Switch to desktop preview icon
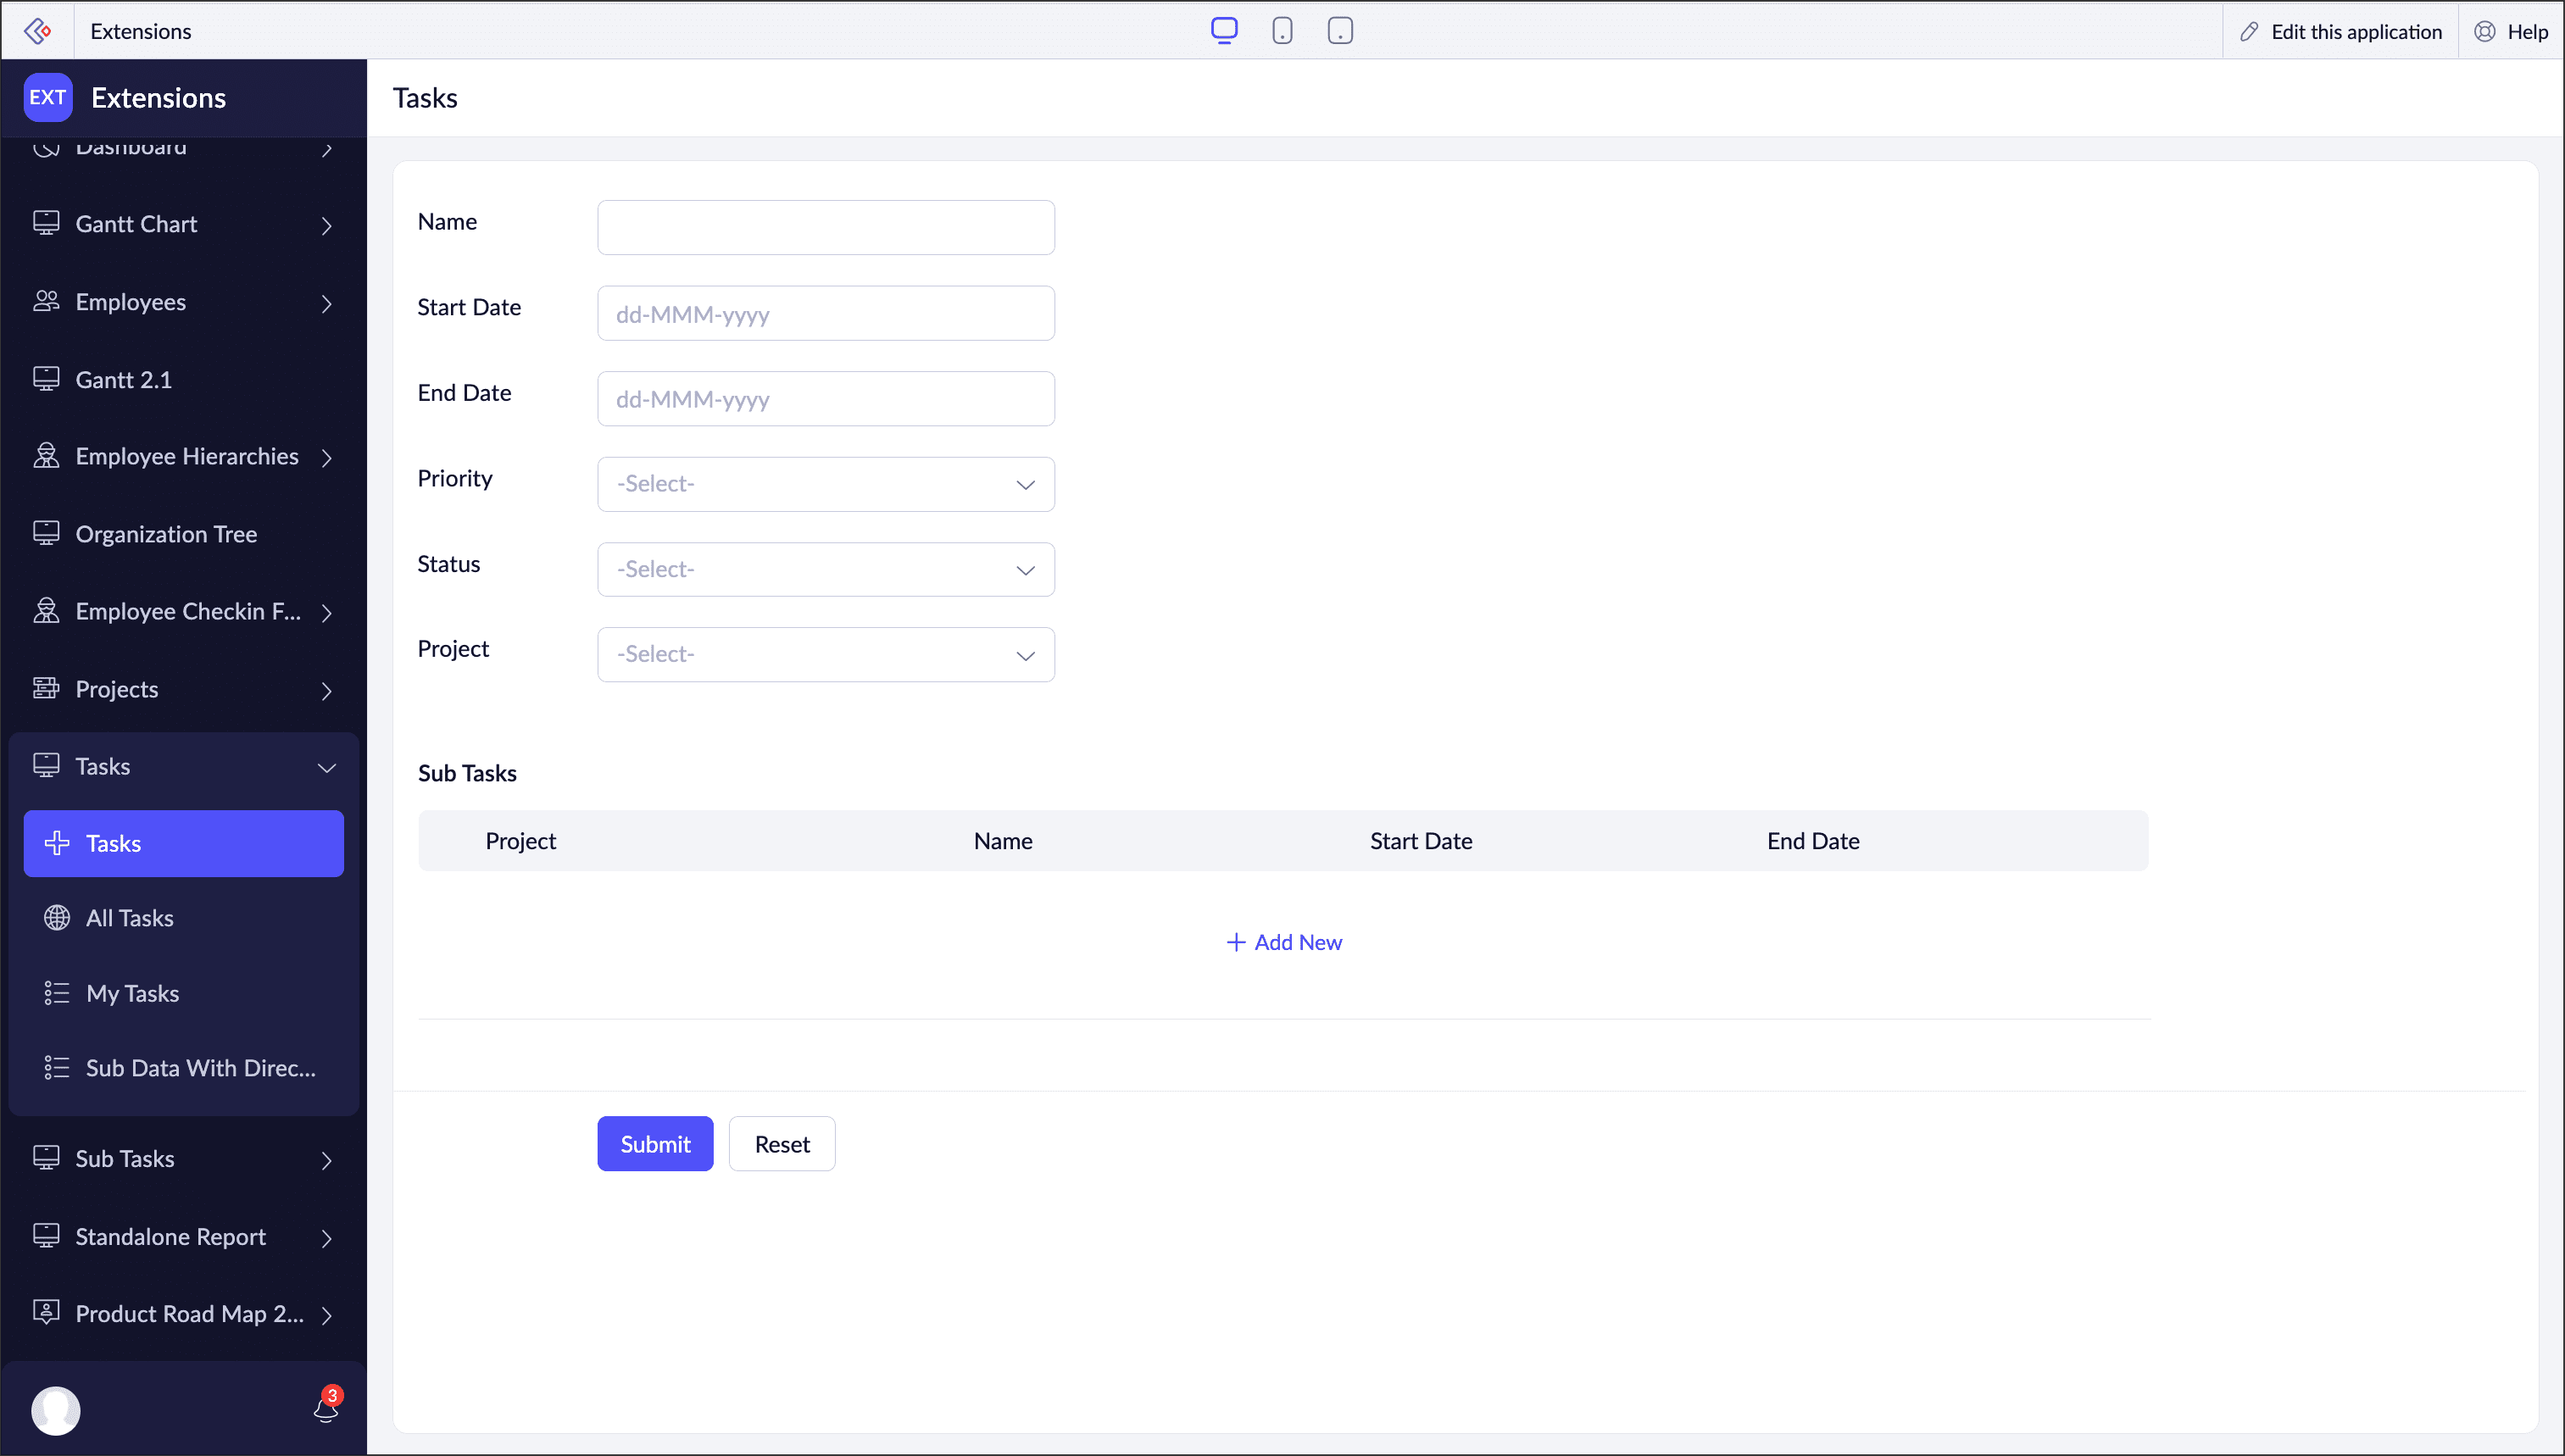 (x=1224, y=31)
